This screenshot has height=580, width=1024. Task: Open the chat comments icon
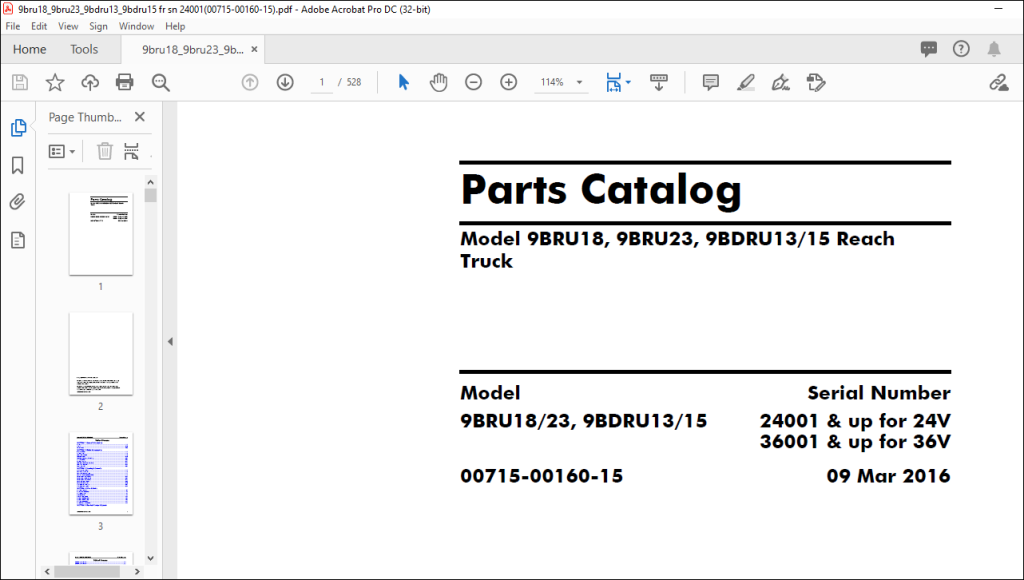click(x=929, y=49)
